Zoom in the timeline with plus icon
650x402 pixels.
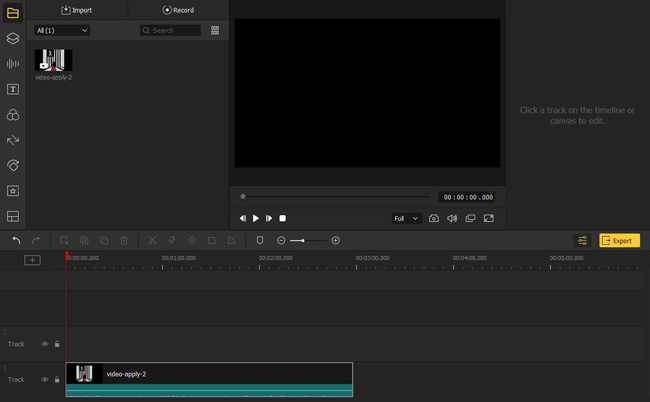coord(336,240)
